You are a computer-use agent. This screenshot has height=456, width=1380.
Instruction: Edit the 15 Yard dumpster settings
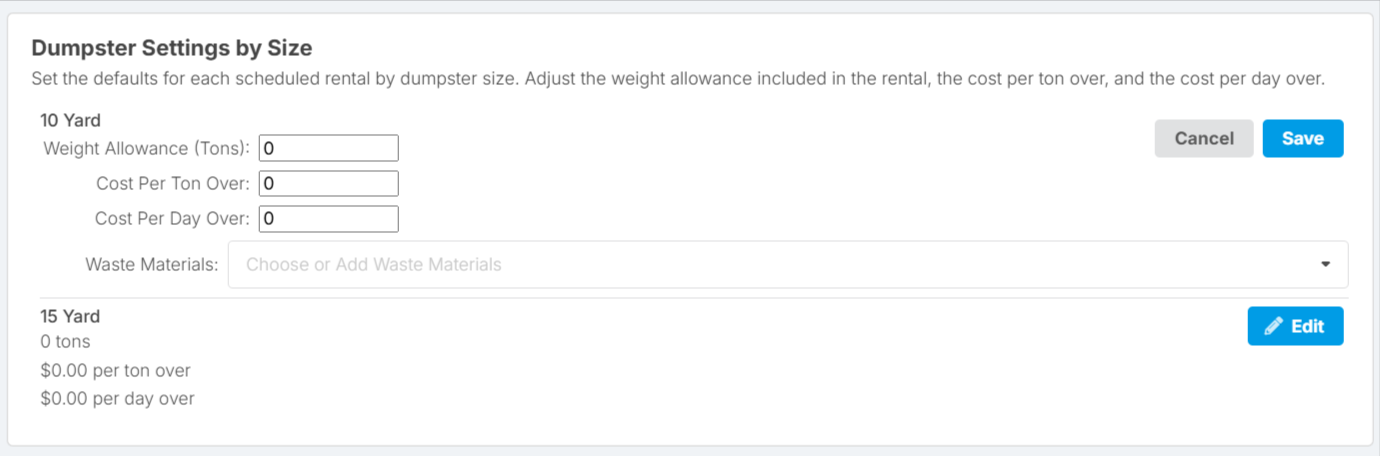[x=1295, y=326]
